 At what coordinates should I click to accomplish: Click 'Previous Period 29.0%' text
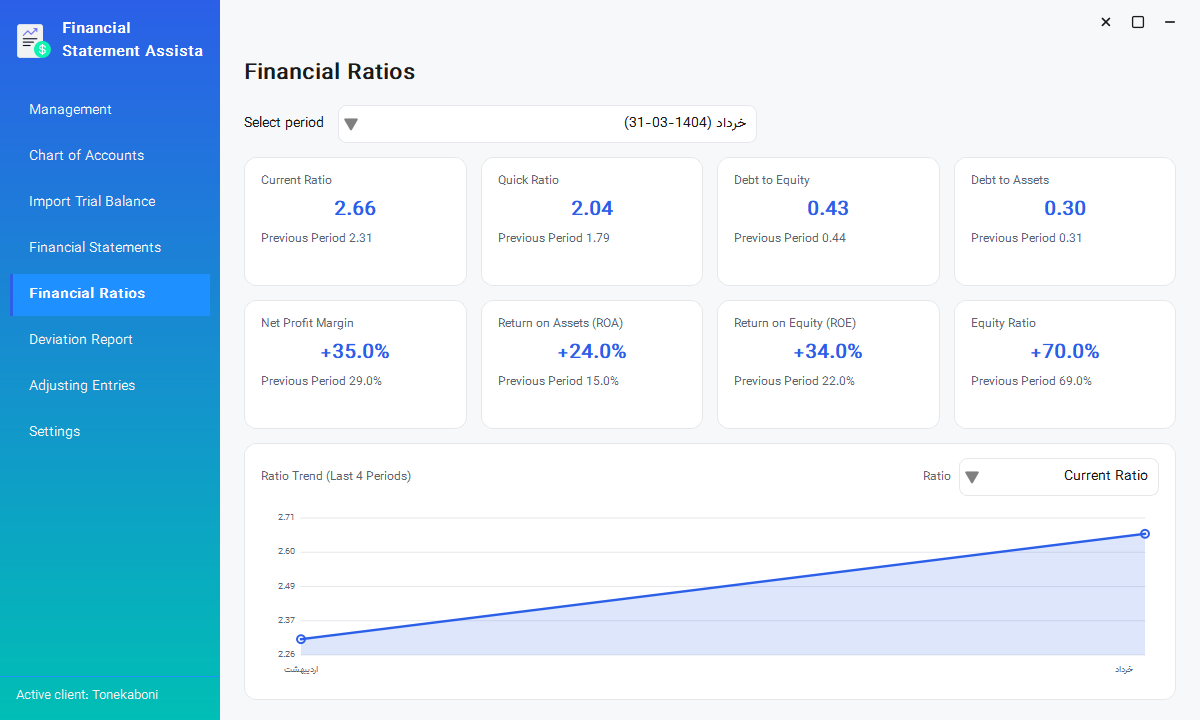click(x=321, y=381)
